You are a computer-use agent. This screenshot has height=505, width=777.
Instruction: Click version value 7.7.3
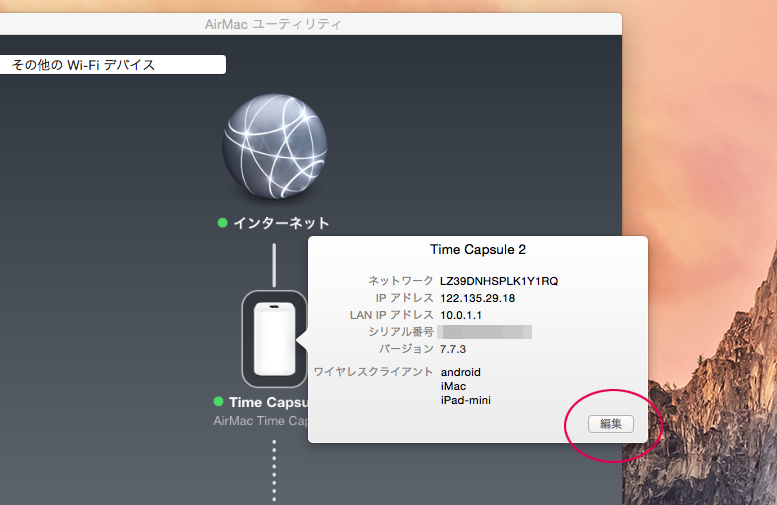point(453,349)
